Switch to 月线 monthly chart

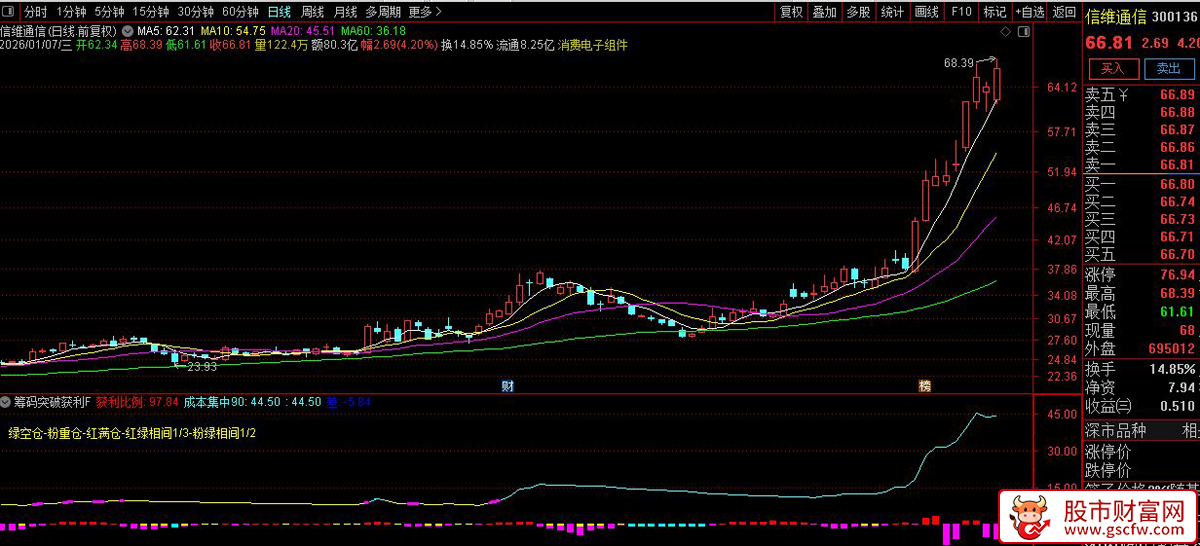coord(345,12)
